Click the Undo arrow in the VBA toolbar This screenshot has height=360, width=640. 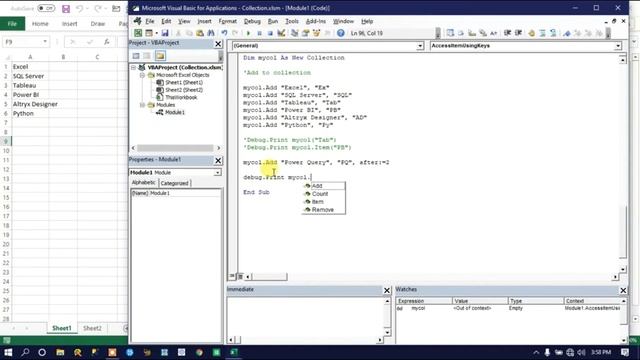224,33
